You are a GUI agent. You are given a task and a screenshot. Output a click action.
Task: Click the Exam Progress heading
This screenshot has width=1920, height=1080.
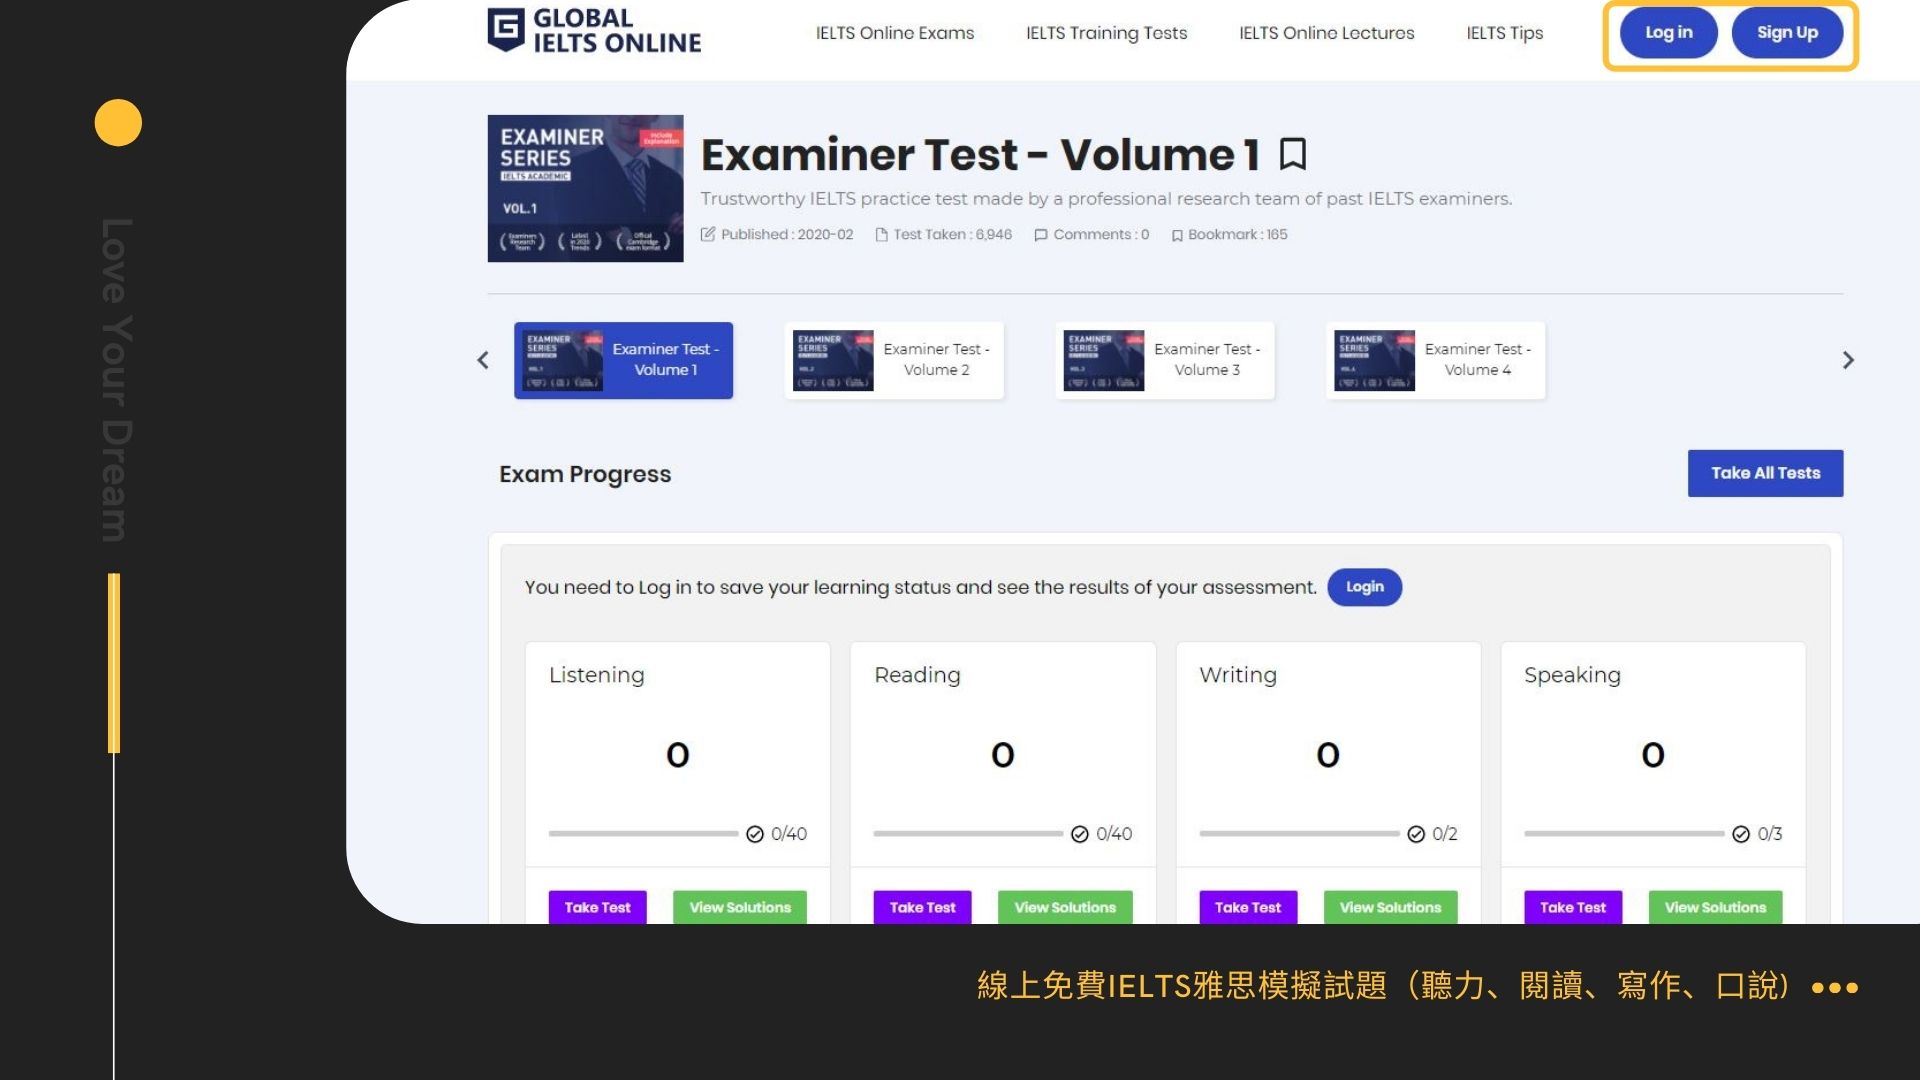point(585,474)
